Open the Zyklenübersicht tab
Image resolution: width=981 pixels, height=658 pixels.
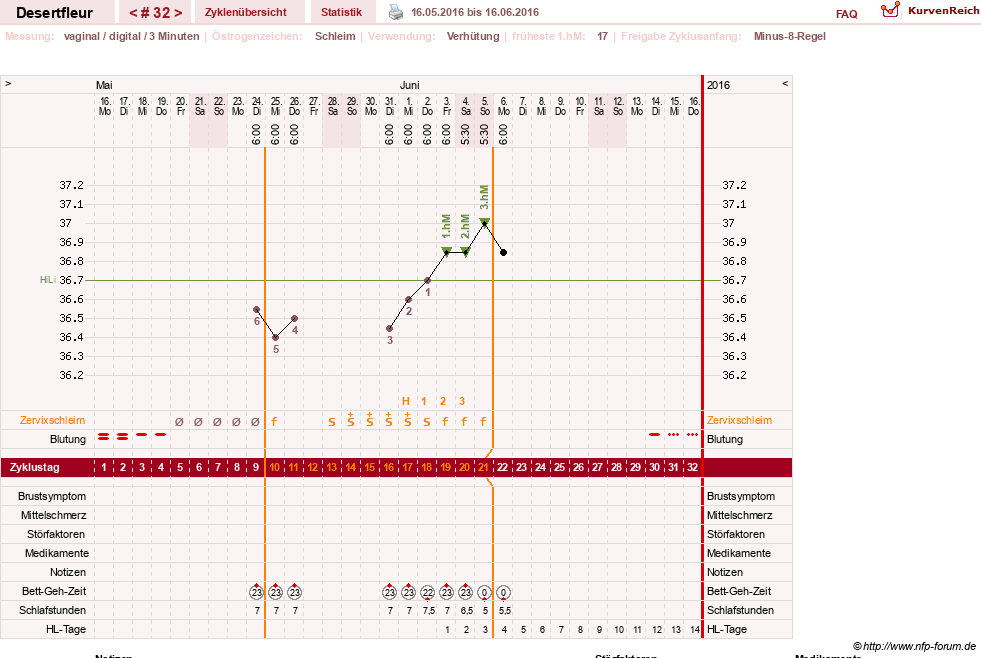(245, 12)
